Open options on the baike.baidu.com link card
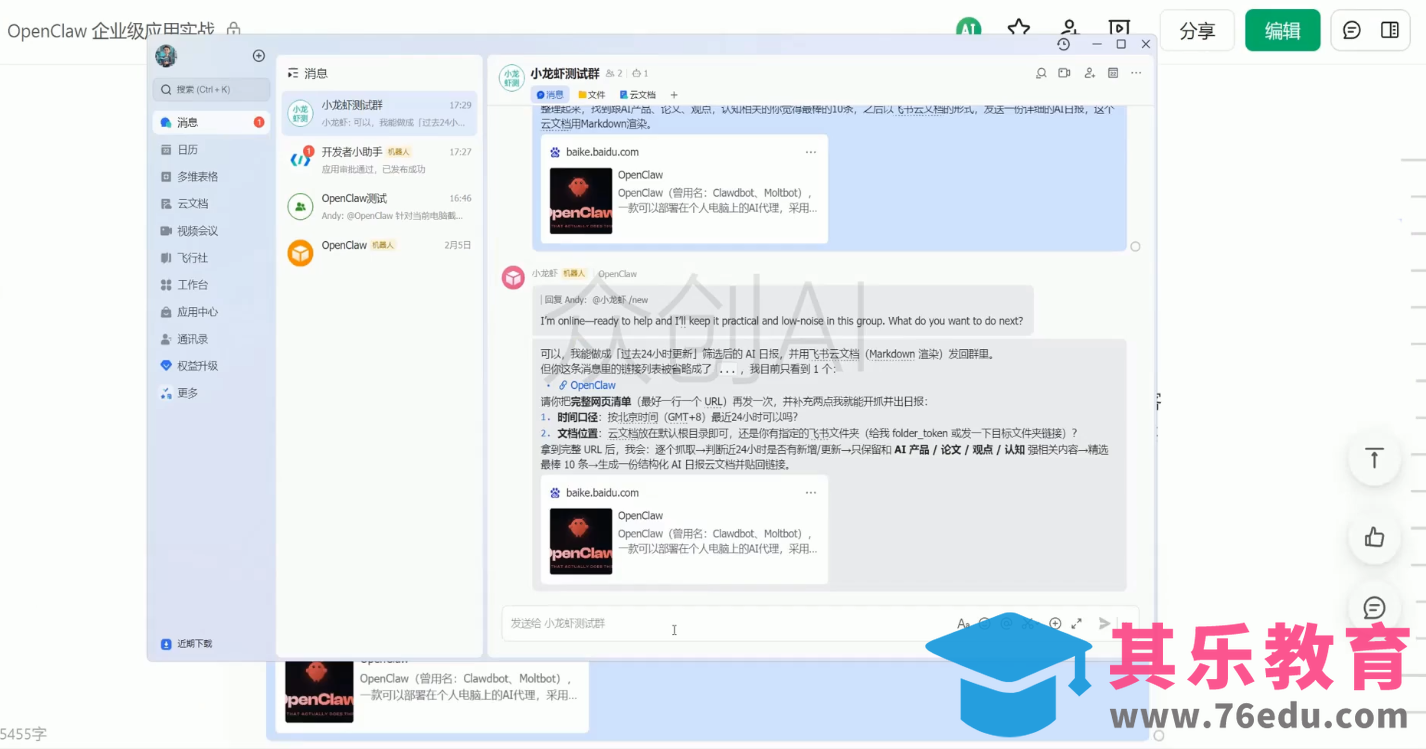 click(x=812, y=492)
